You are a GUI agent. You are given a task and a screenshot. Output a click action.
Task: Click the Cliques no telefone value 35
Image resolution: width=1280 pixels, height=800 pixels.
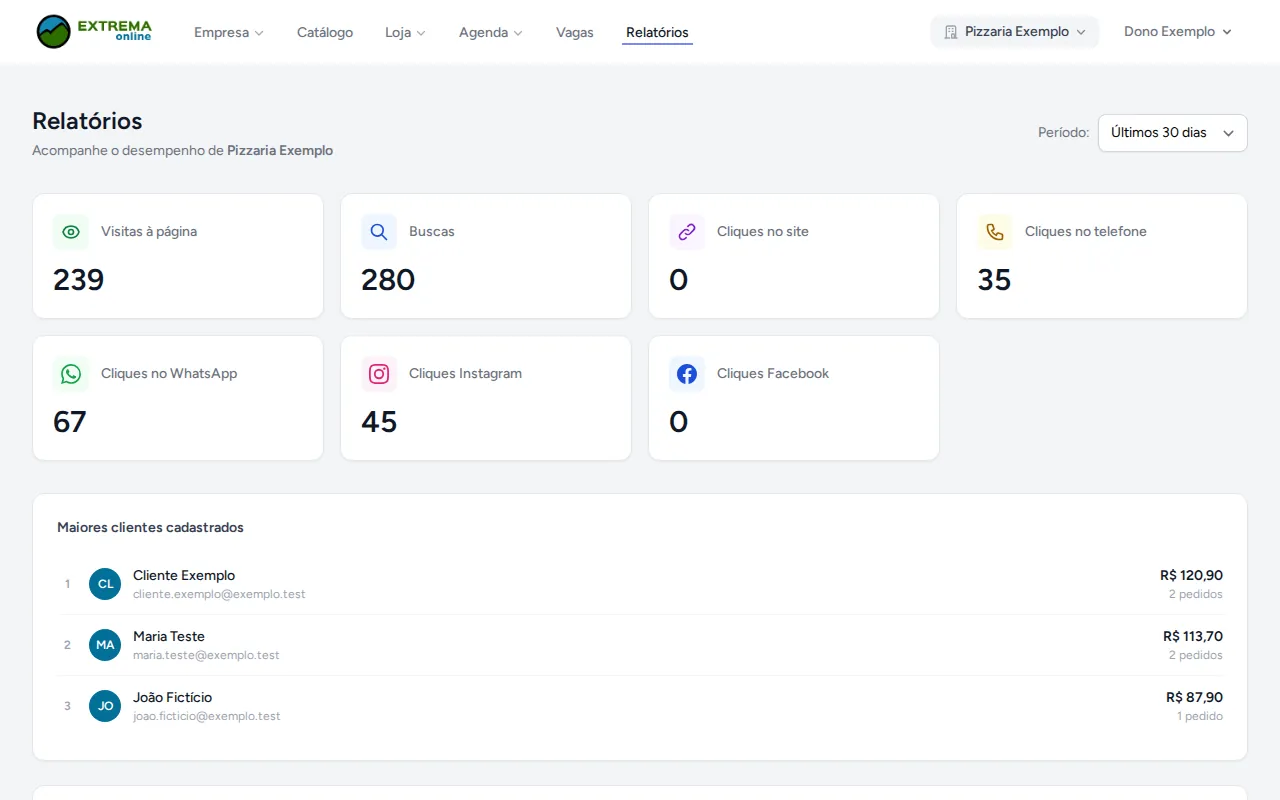click(x=994, y=280)
